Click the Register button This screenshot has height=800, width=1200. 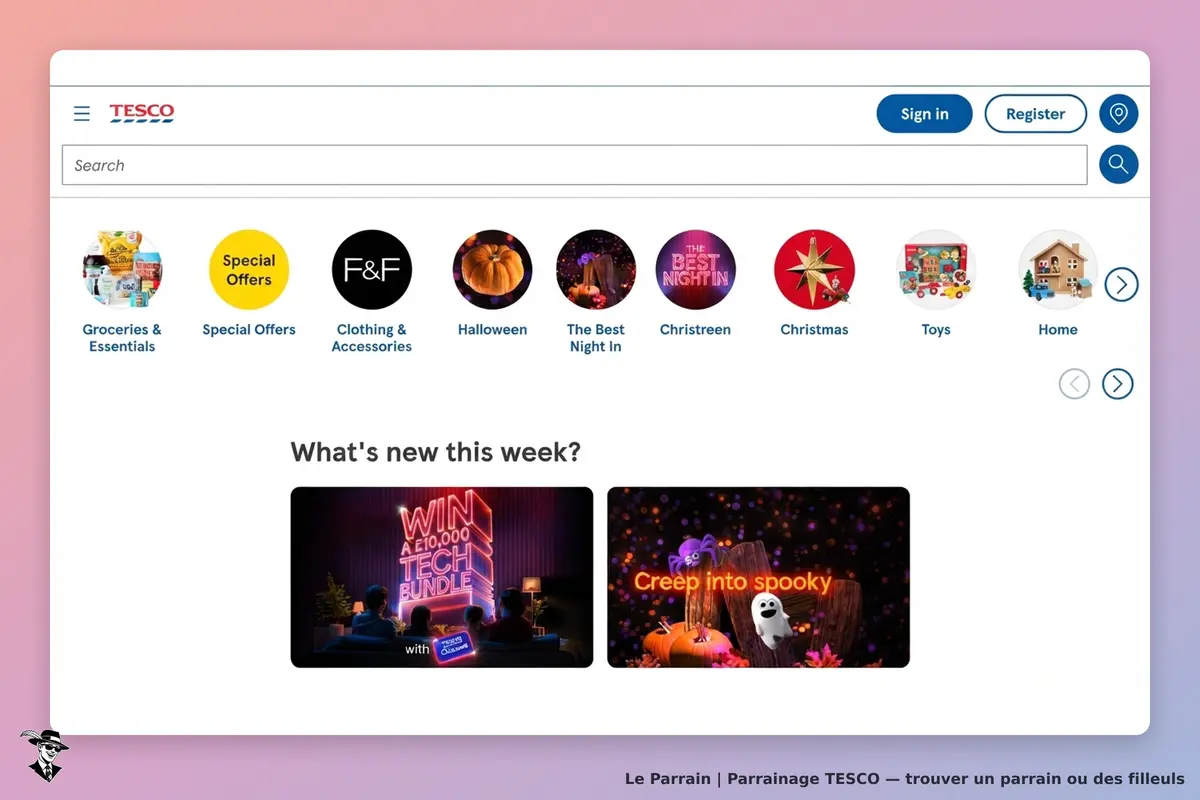(x=1036, y=114)
